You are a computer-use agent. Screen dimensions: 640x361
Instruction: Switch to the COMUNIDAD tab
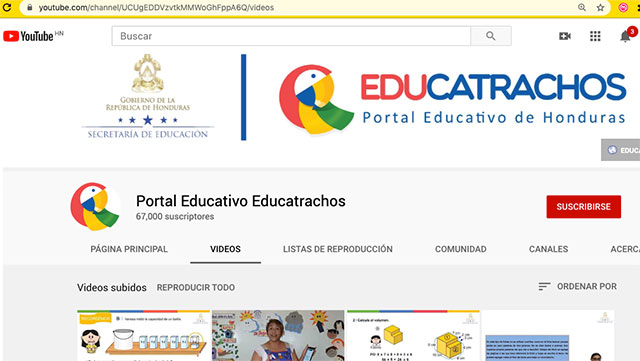tap(461, 249)
